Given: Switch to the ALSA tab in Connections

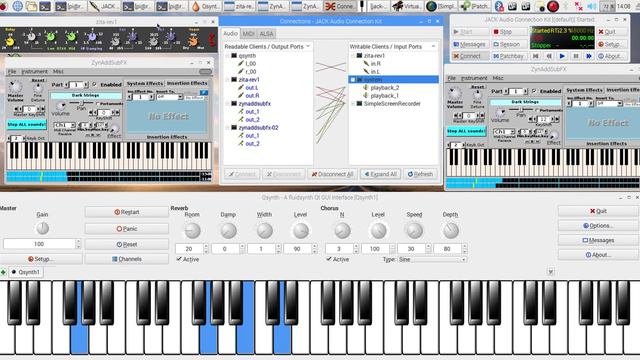Looking at the screenshot, I should point(266,34).
